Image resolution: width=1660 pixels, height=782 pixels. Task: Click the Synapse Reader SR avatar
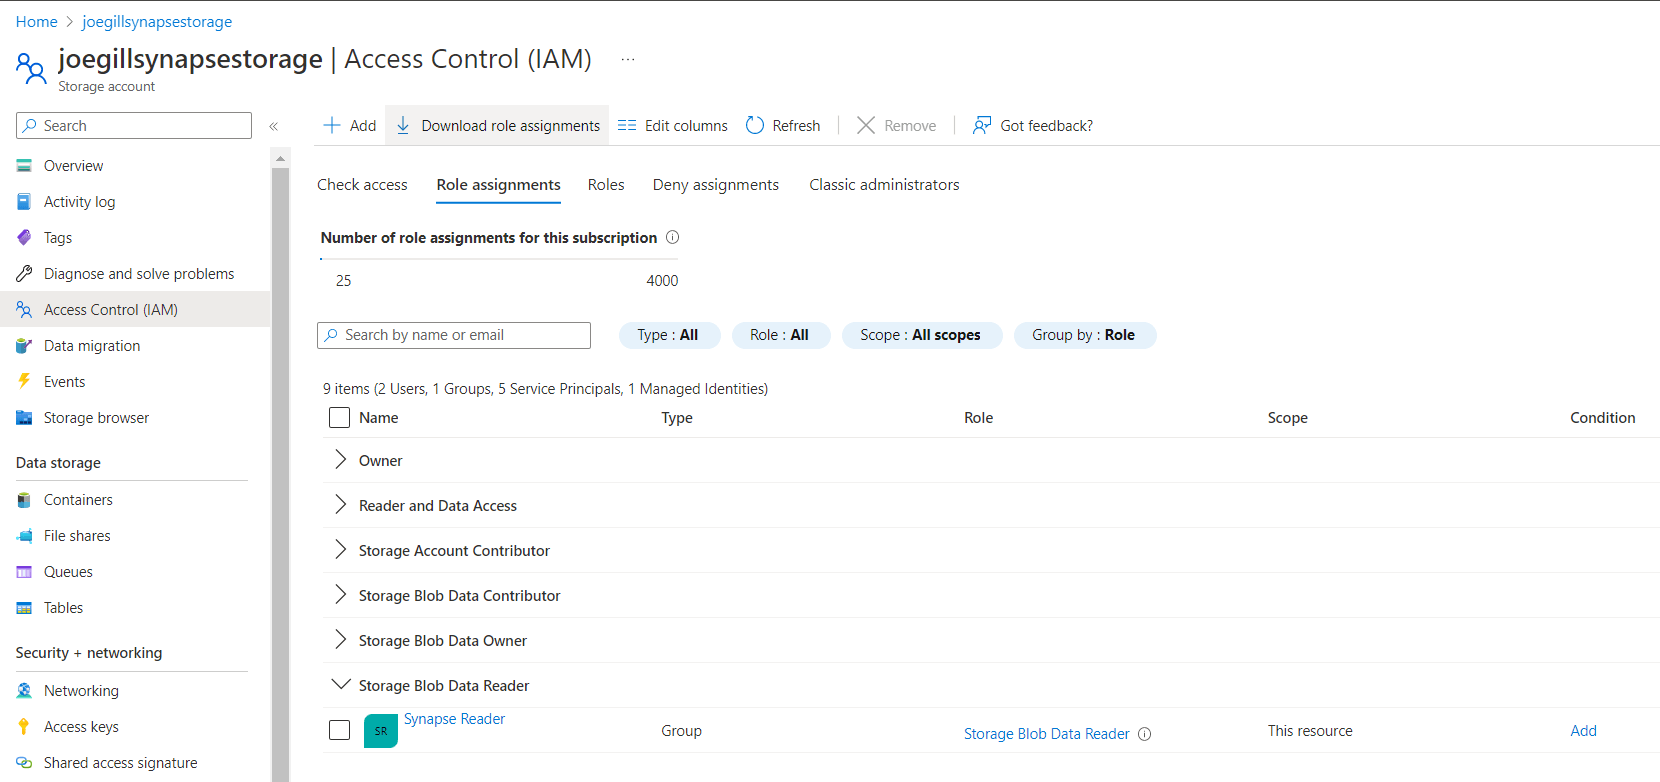coord(381,731)
